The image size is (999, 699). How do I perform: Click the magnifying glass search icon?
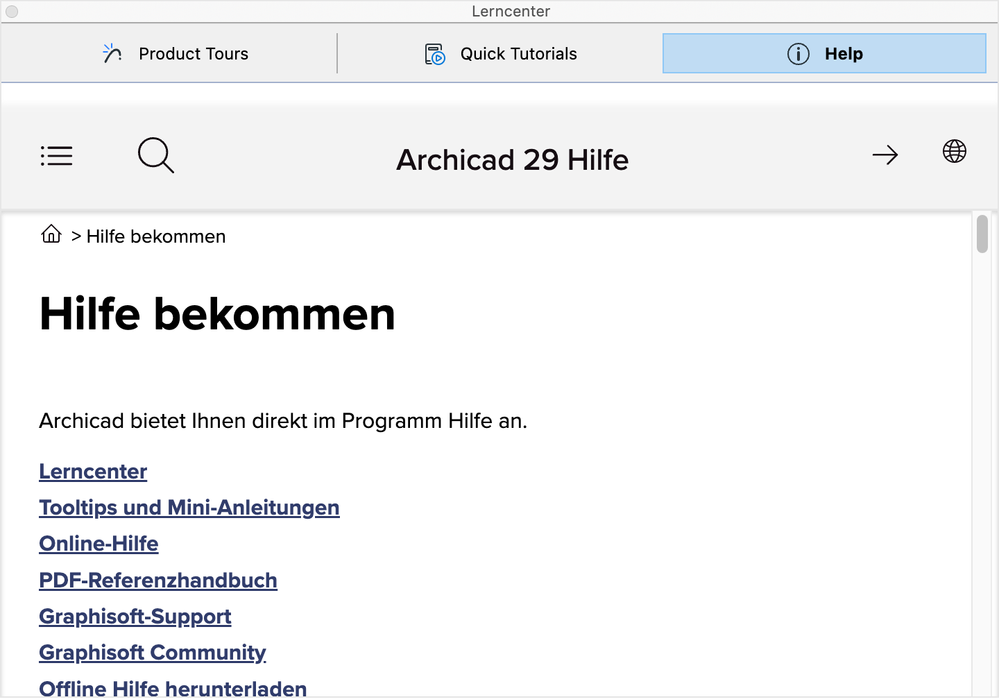click(x=156, y=156)
